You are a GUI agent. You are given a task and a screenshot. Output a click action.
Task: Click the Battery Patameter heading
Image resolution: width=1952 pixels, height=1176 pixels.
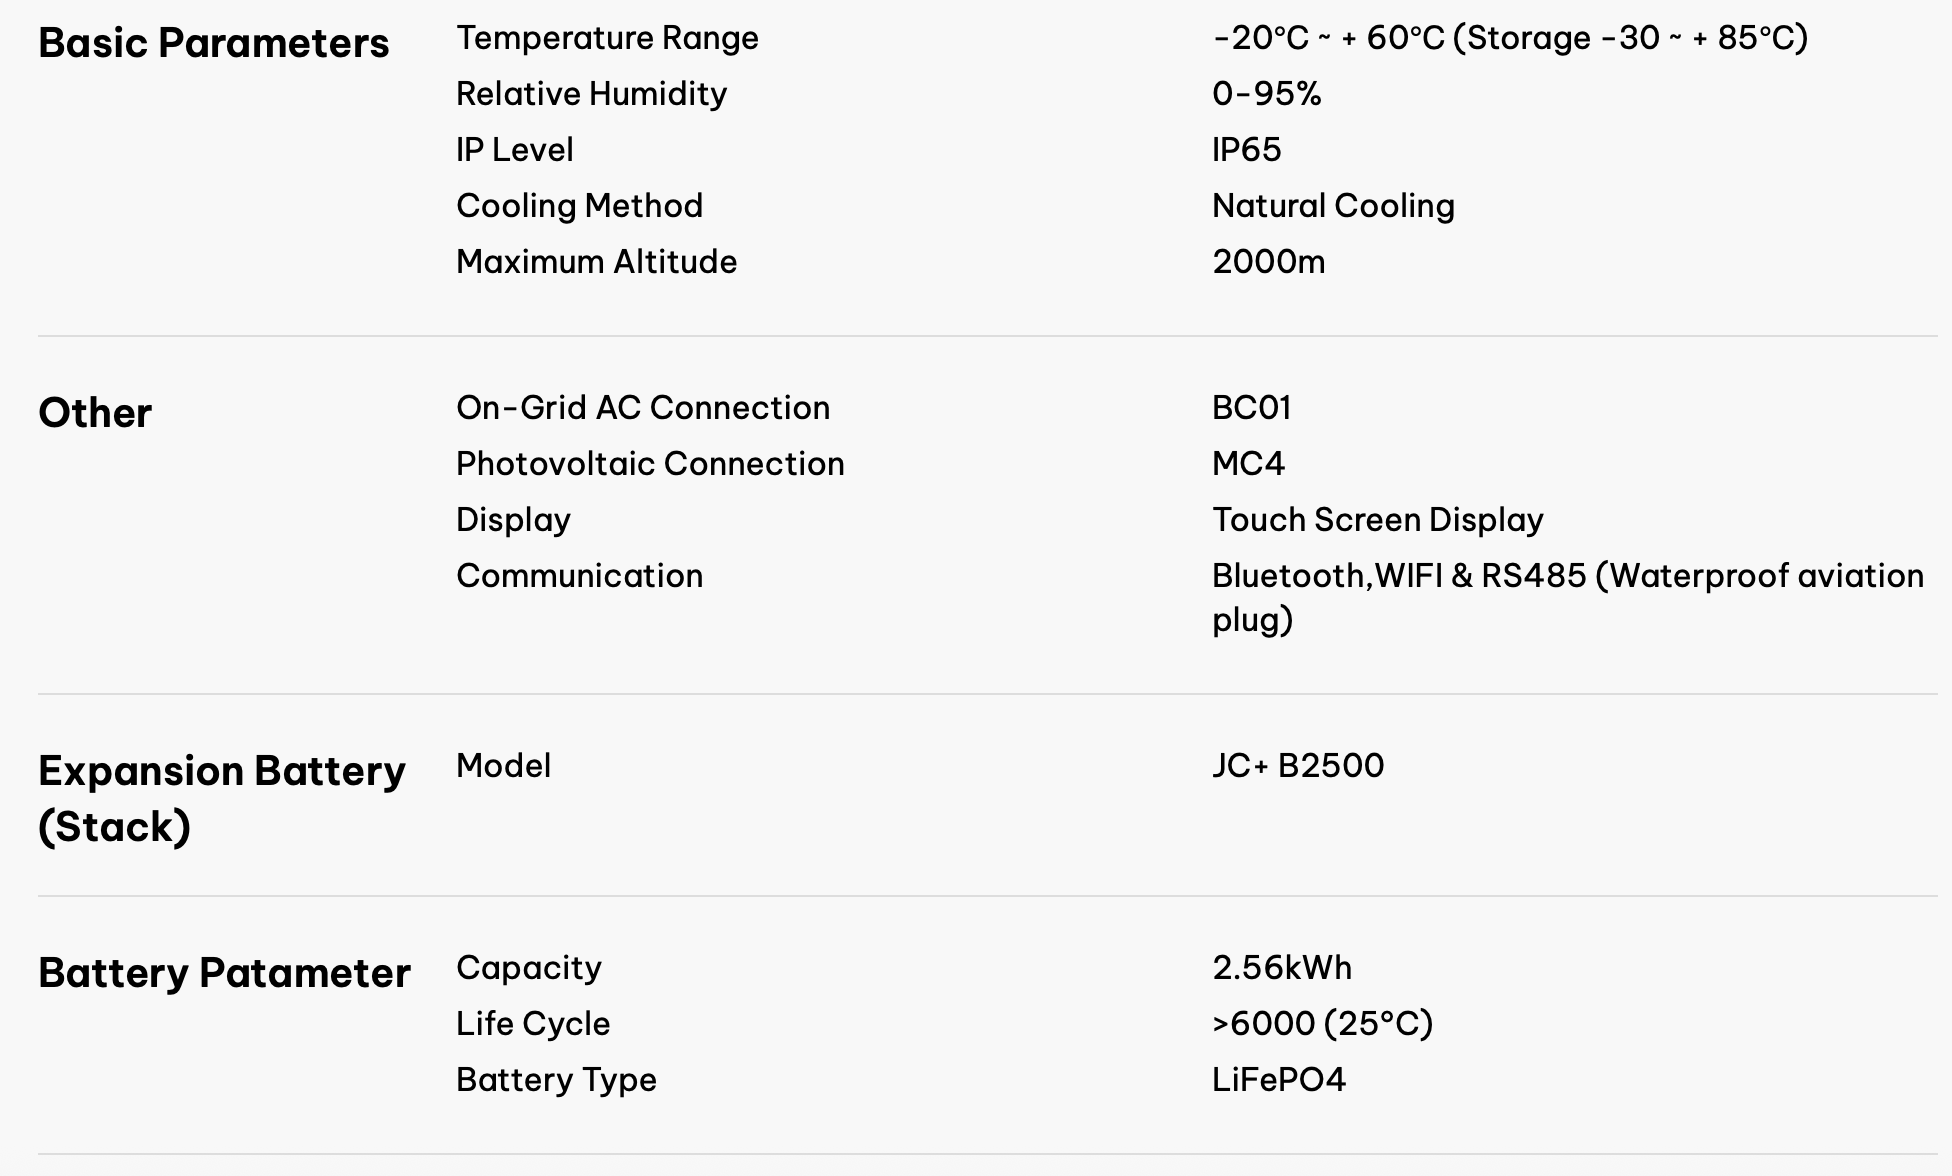(x=224, y=973)
